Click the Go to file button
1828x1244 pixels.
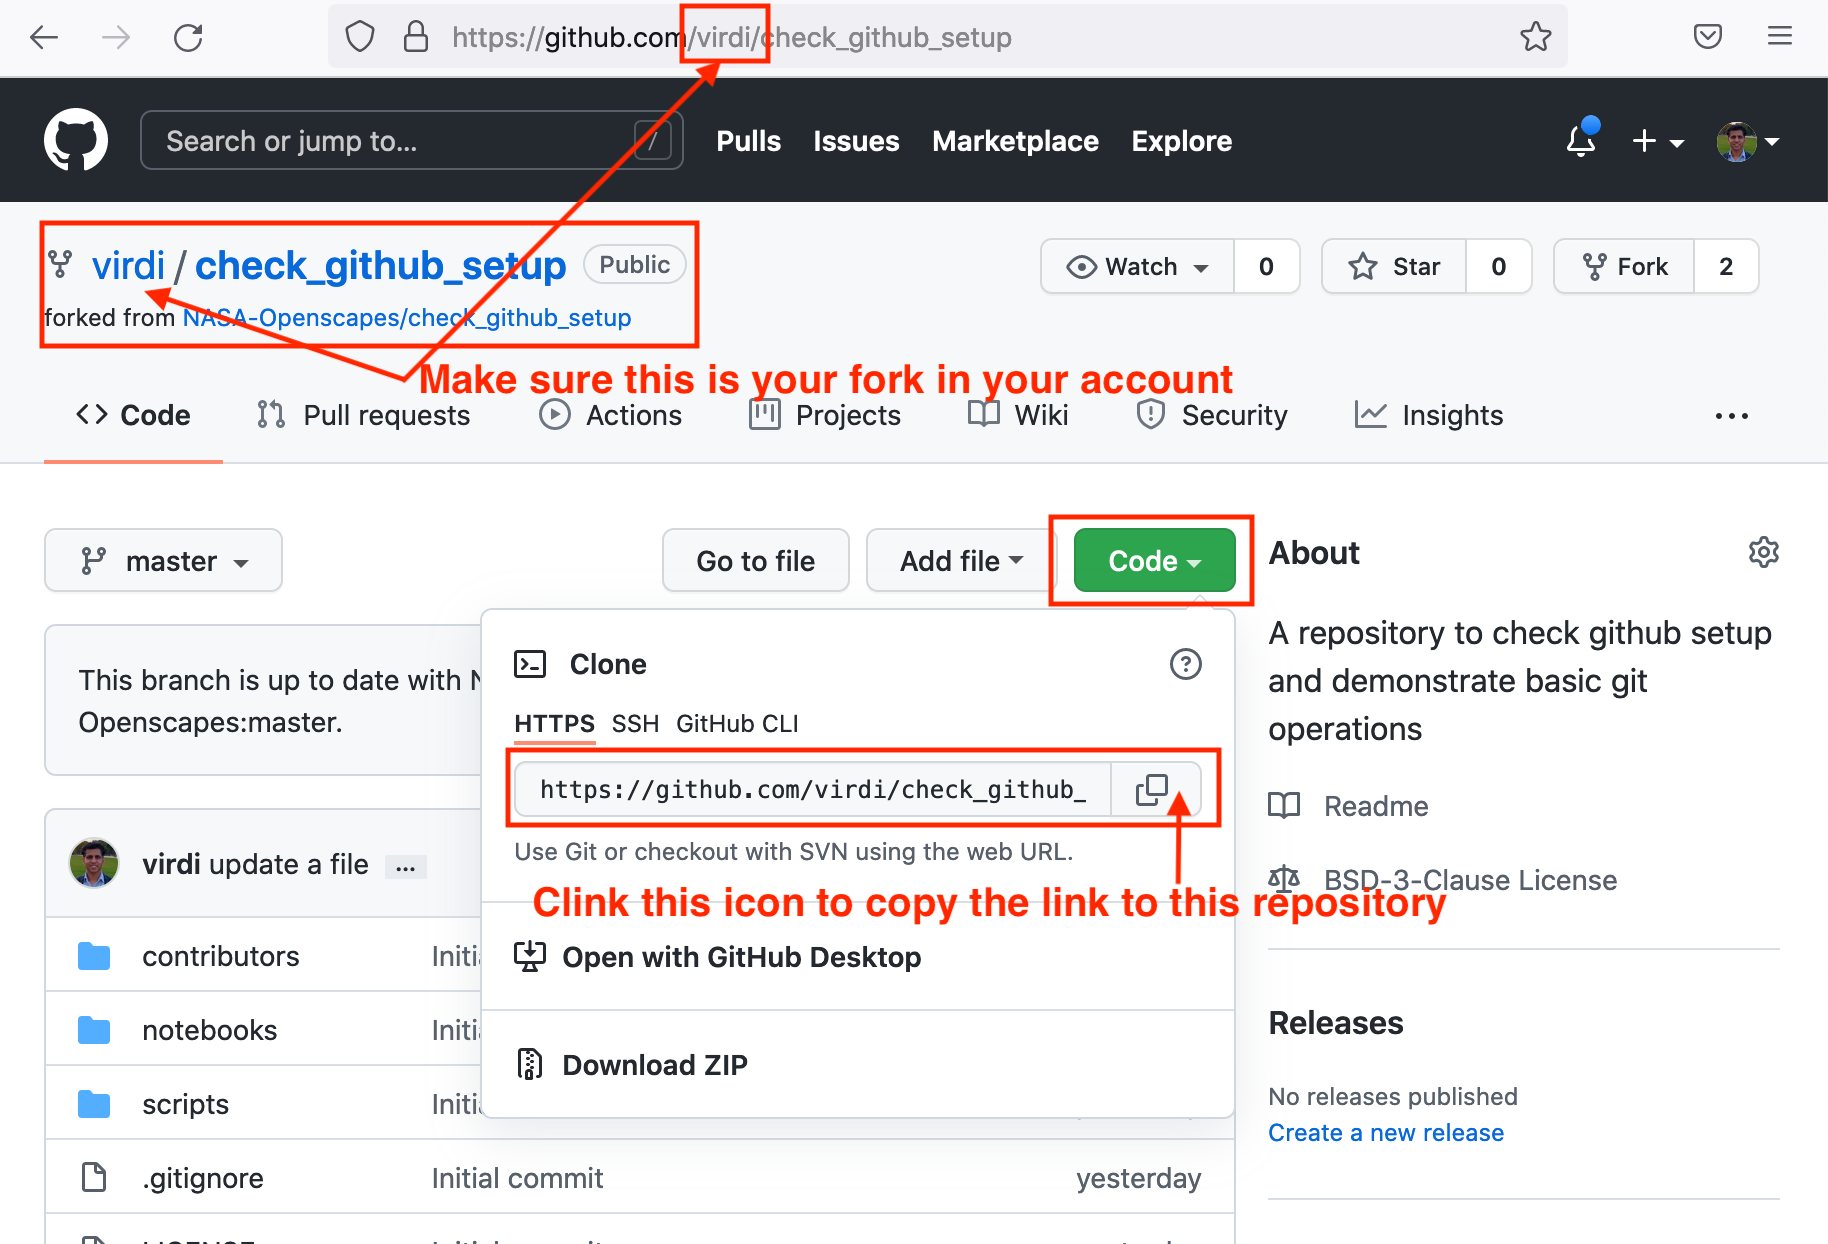pos(755,560)
